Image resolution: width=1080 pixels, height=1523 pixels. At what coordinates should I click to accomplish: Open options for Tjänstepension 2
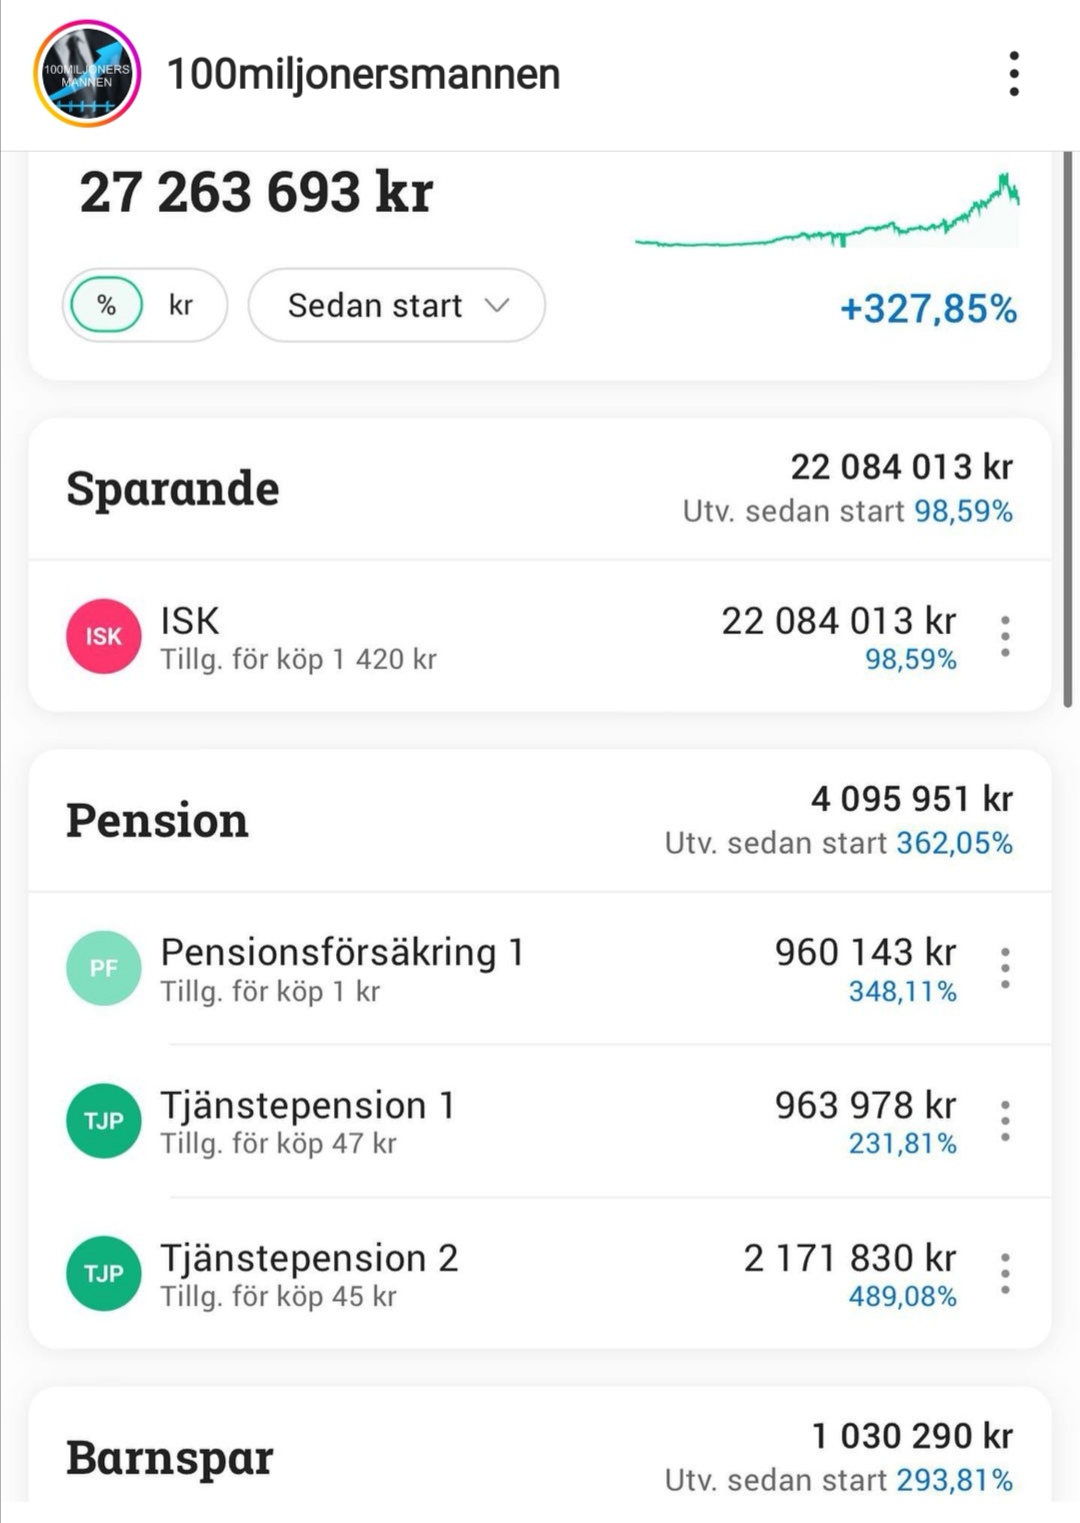click(1005, 1273)
